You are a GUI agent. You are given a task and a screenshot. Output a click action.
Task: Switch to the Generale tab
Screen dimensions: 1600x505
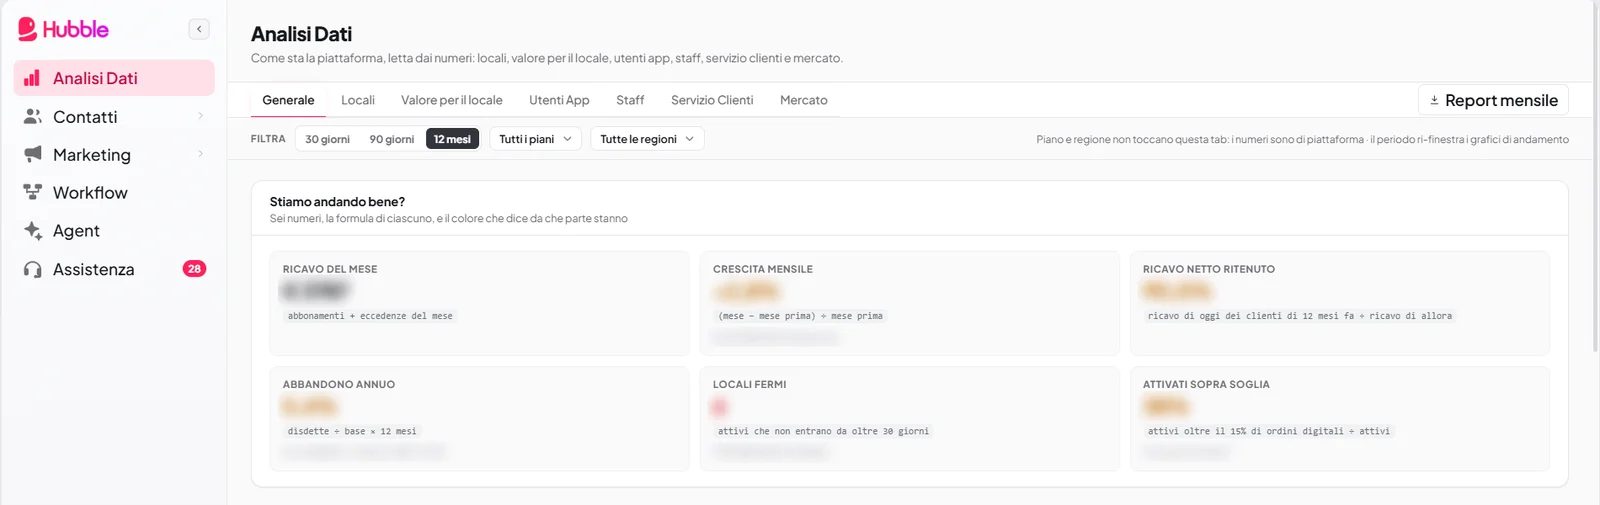click(x=288, y=100)
